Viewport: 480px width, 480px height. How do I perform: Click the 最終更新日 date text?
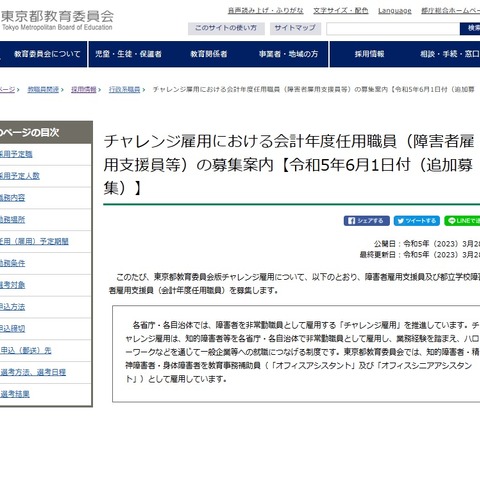click(420, 255)
